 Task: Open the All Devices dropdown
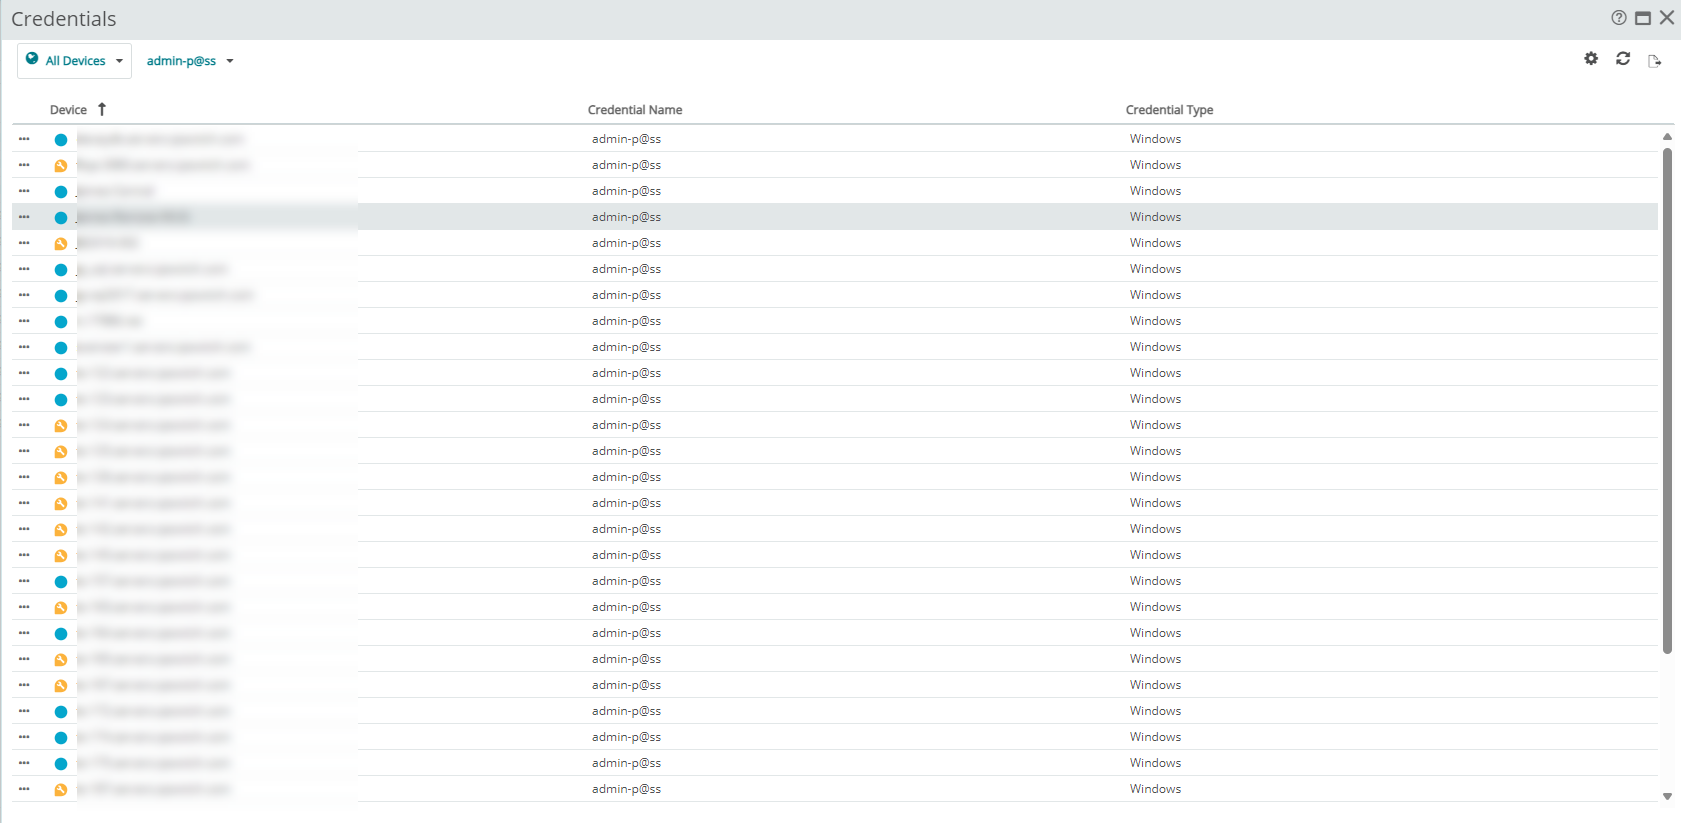(74, 61)
